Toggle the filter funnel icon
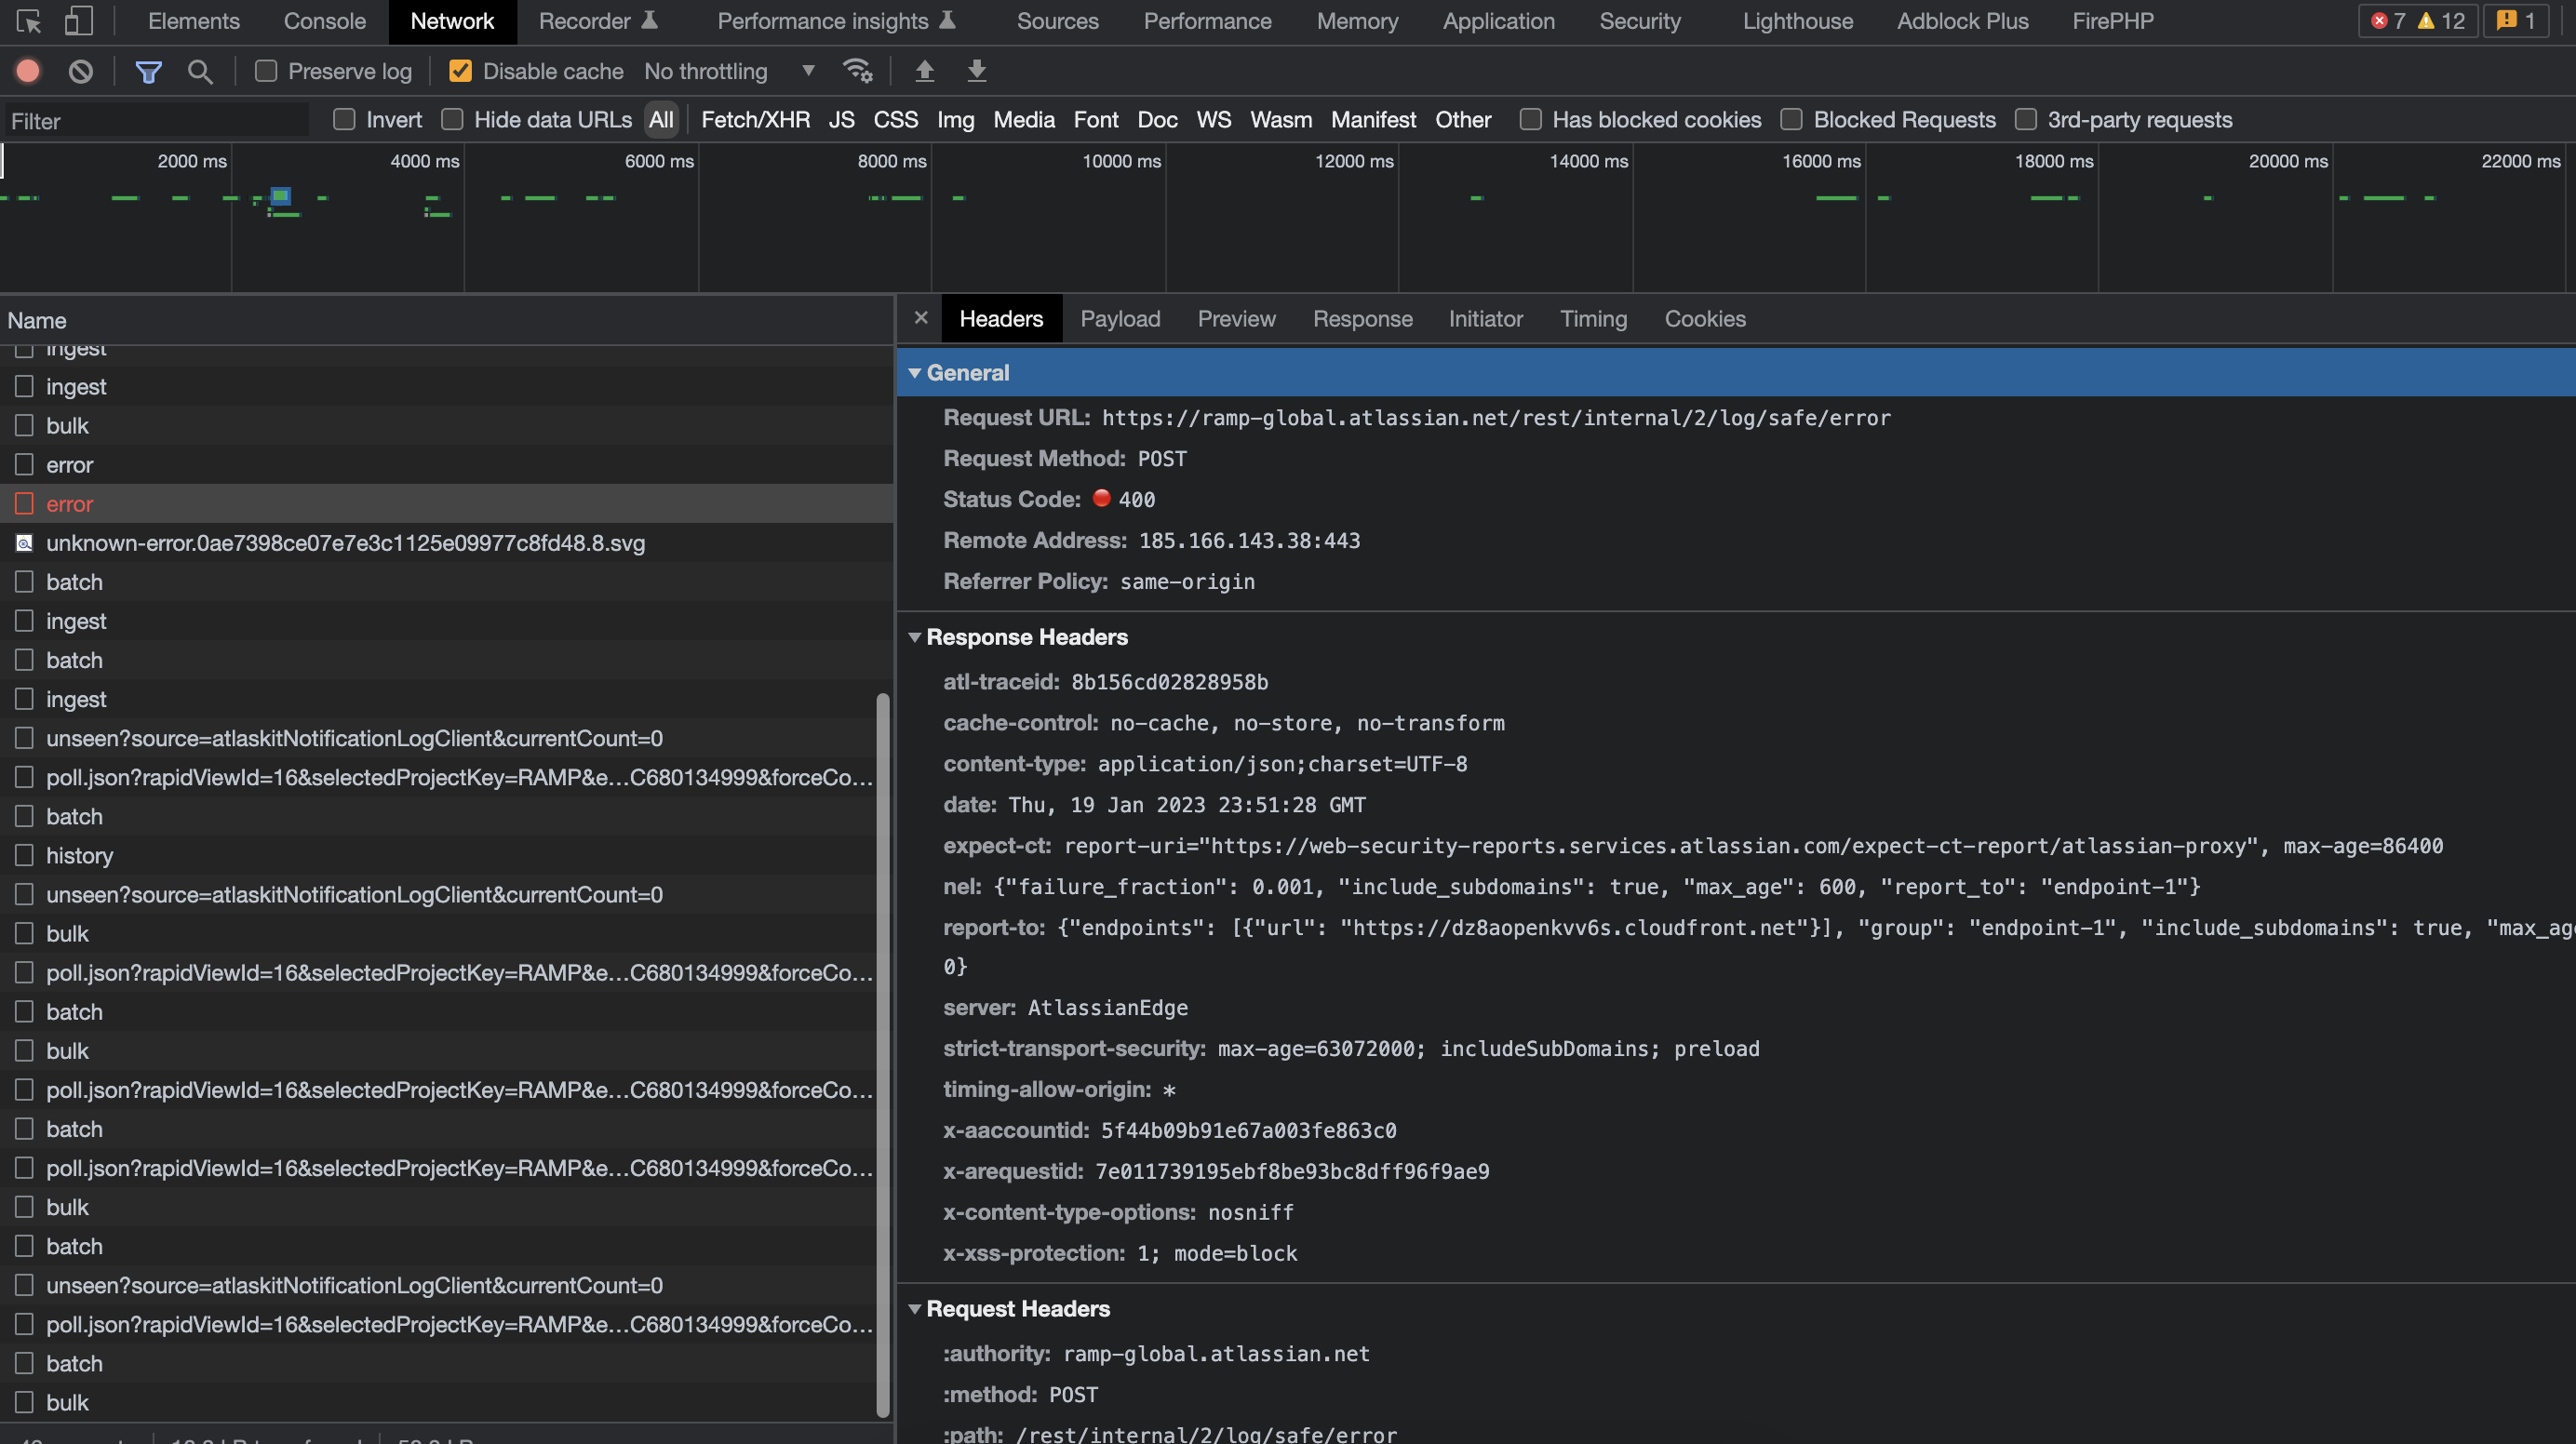This screenshot has height=1444, width=2576. tap(149, 71)
